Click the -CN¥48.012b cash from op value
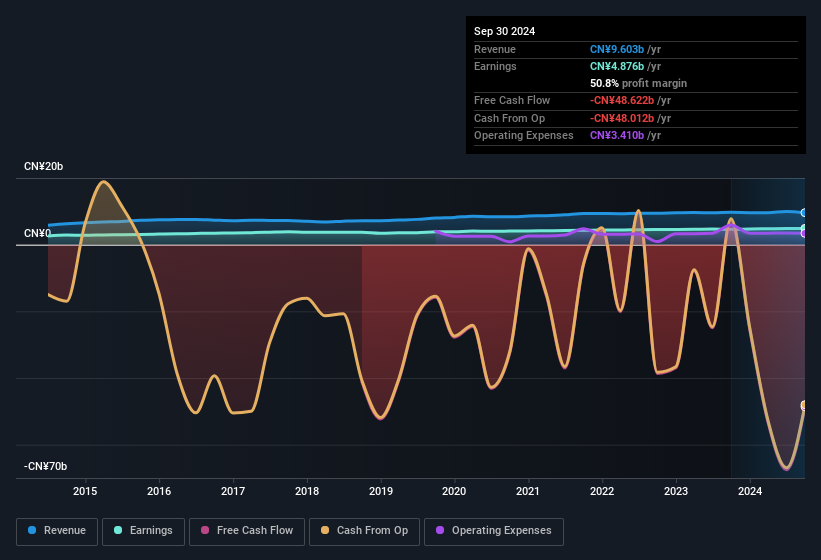 (622, 118)
